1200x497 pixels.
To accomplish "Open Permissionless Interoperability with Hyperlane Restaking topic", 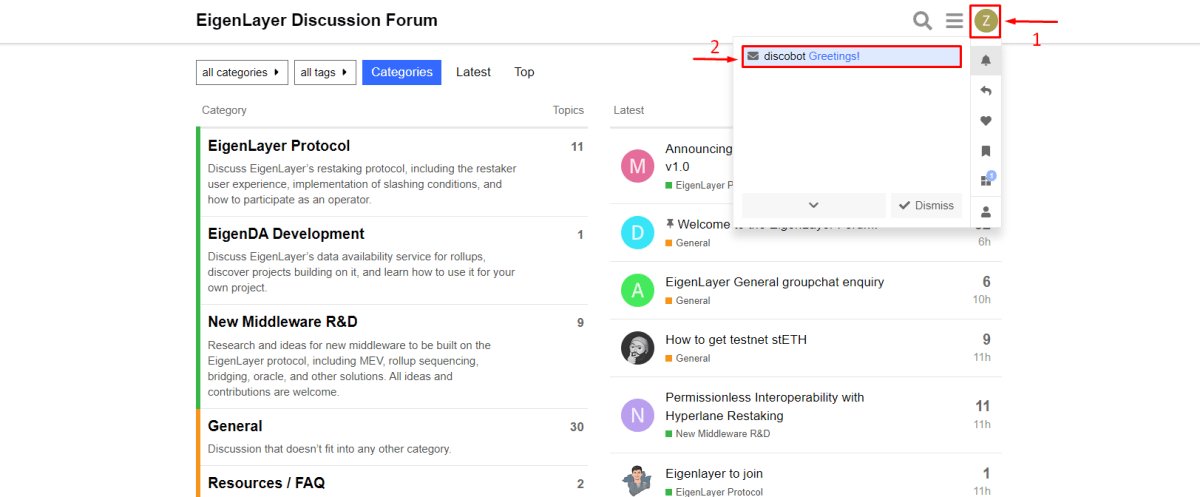I will tap(765, 406).
